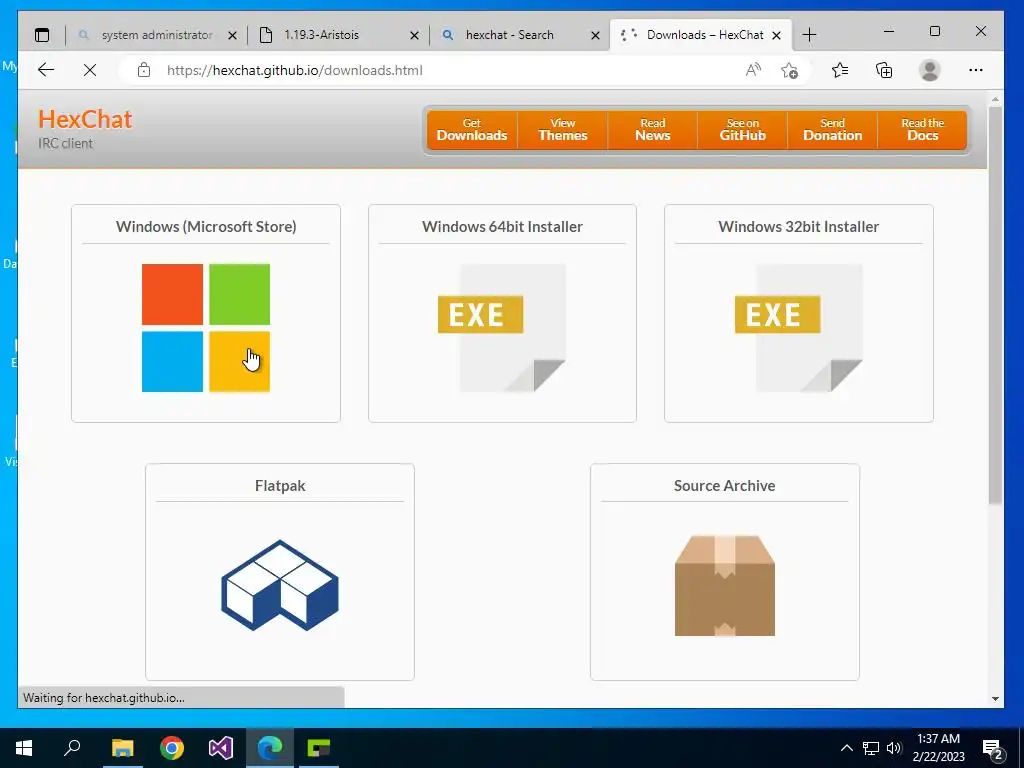Open the tab actions menu icon
1024x768 pixels.
pyautogui.click(x=42, y=35)
